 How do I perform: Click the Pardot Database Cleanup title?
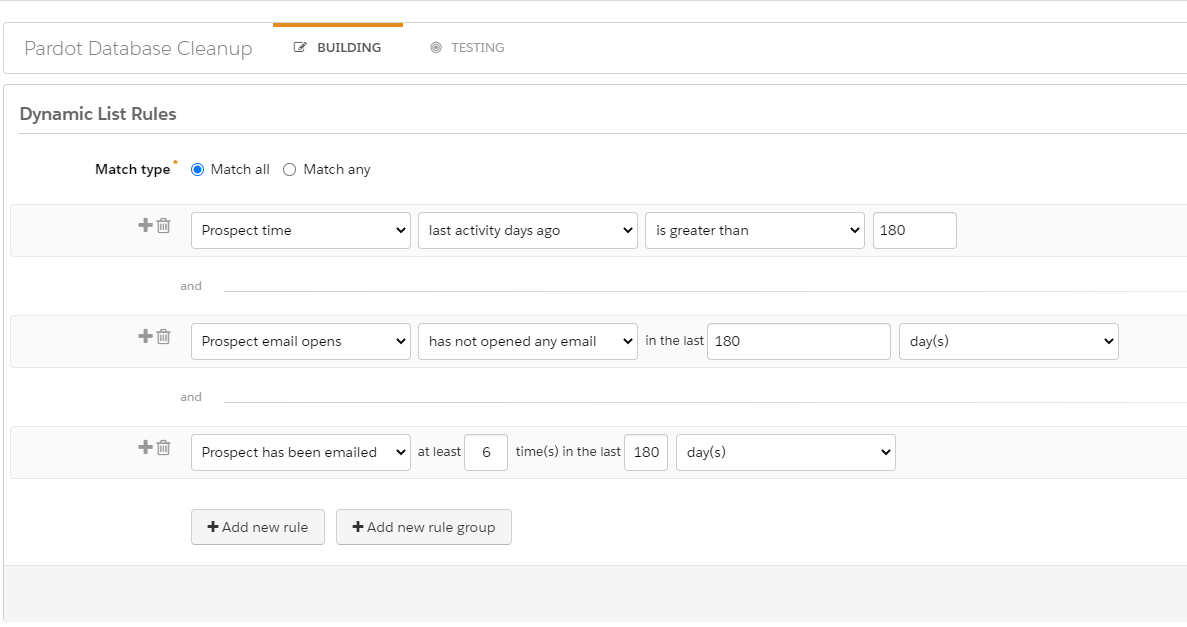138,48
